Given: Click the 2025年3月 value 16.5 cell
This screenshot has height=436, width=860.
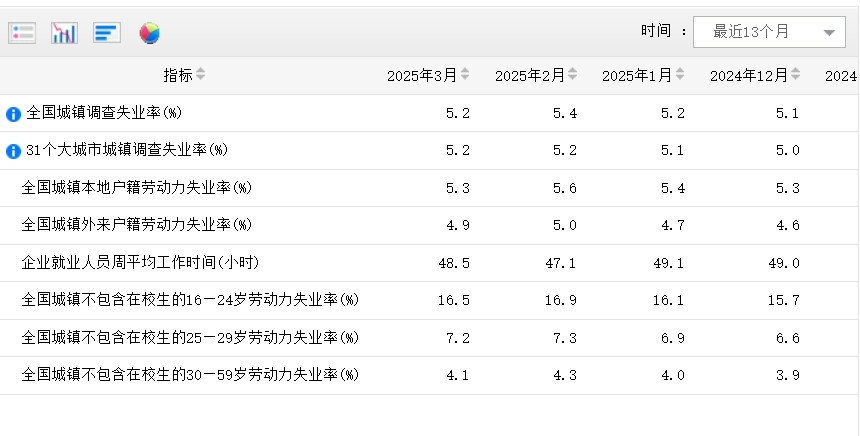Looking at the screenshot, I should click(456, 300).
